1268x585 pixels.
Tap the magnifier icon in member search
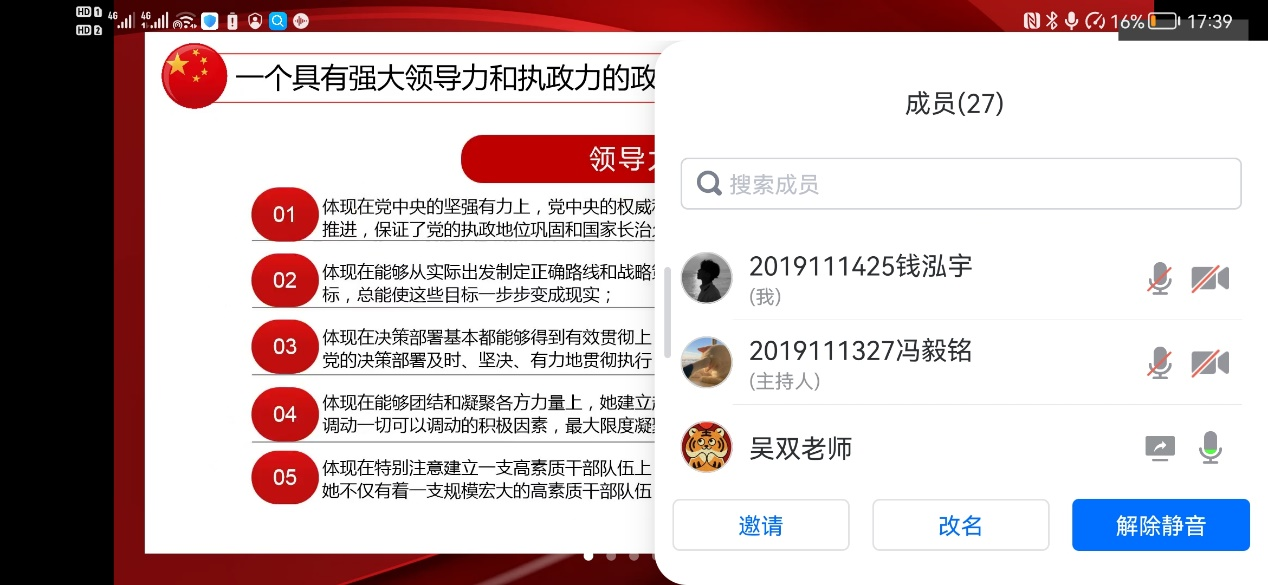(709, 184)
